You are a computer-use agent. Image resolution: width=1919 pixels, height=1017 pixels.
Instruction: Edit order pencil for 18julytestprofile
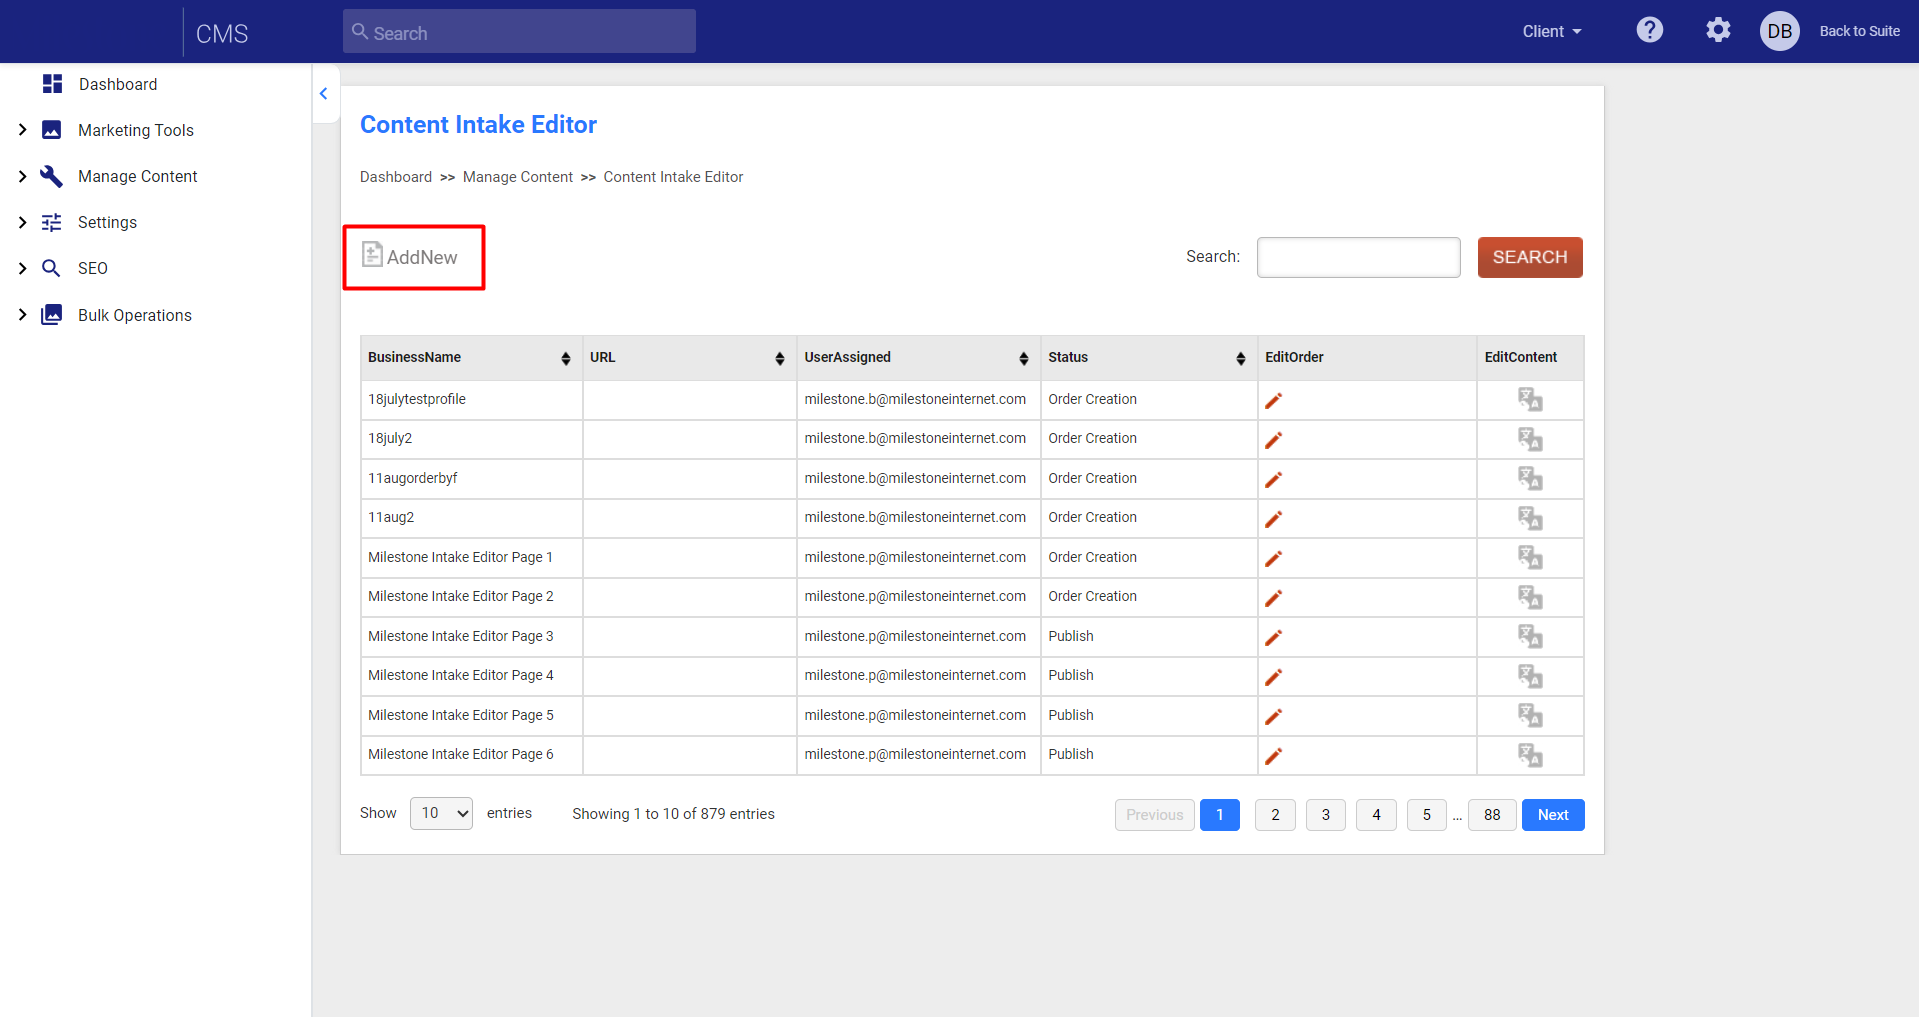1273,401
